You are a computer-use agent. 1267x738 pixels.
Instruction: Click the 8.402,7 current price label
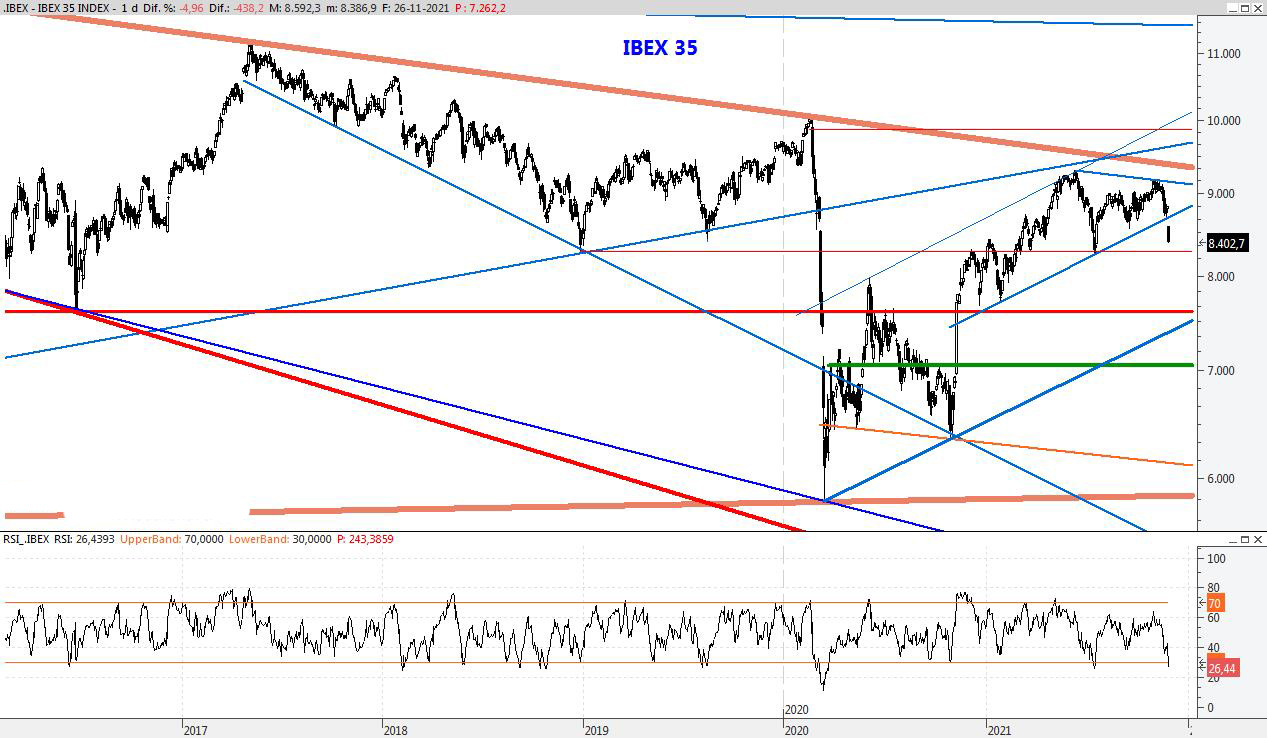(x=1226, y=243)
